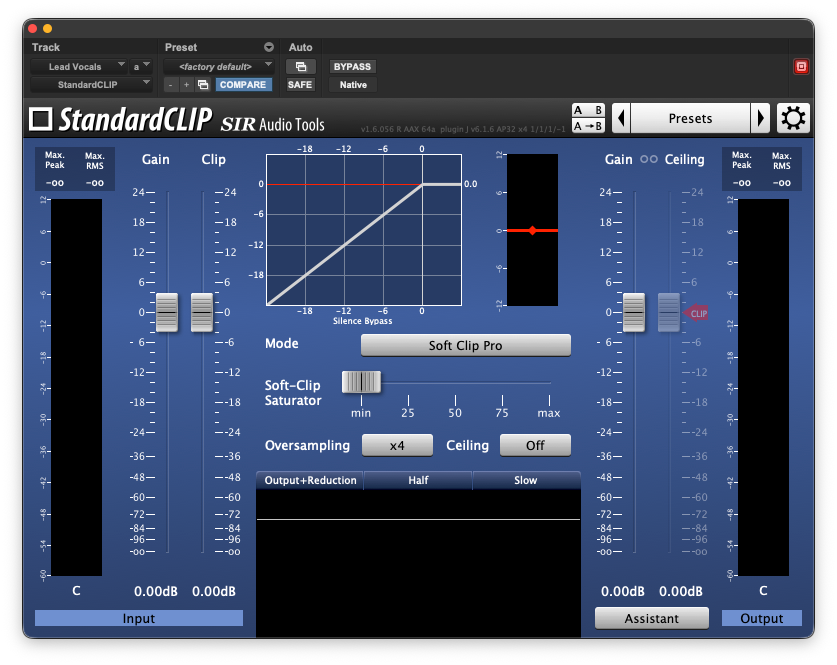Turn the Ceiling setting Off to On
The height and width of the screenshot is (665, 837).
[x=535, y=445]
